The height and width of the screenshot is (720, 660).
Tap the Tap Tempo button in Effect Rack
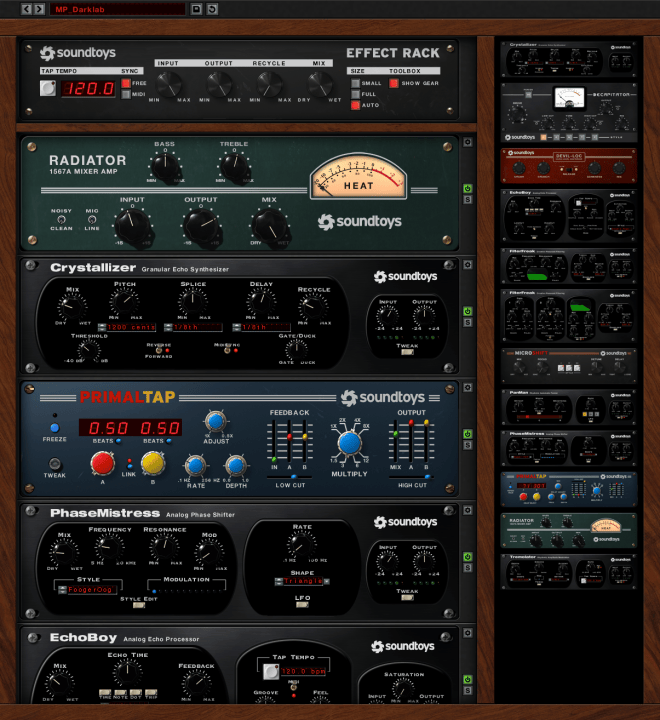click(48, 88)
